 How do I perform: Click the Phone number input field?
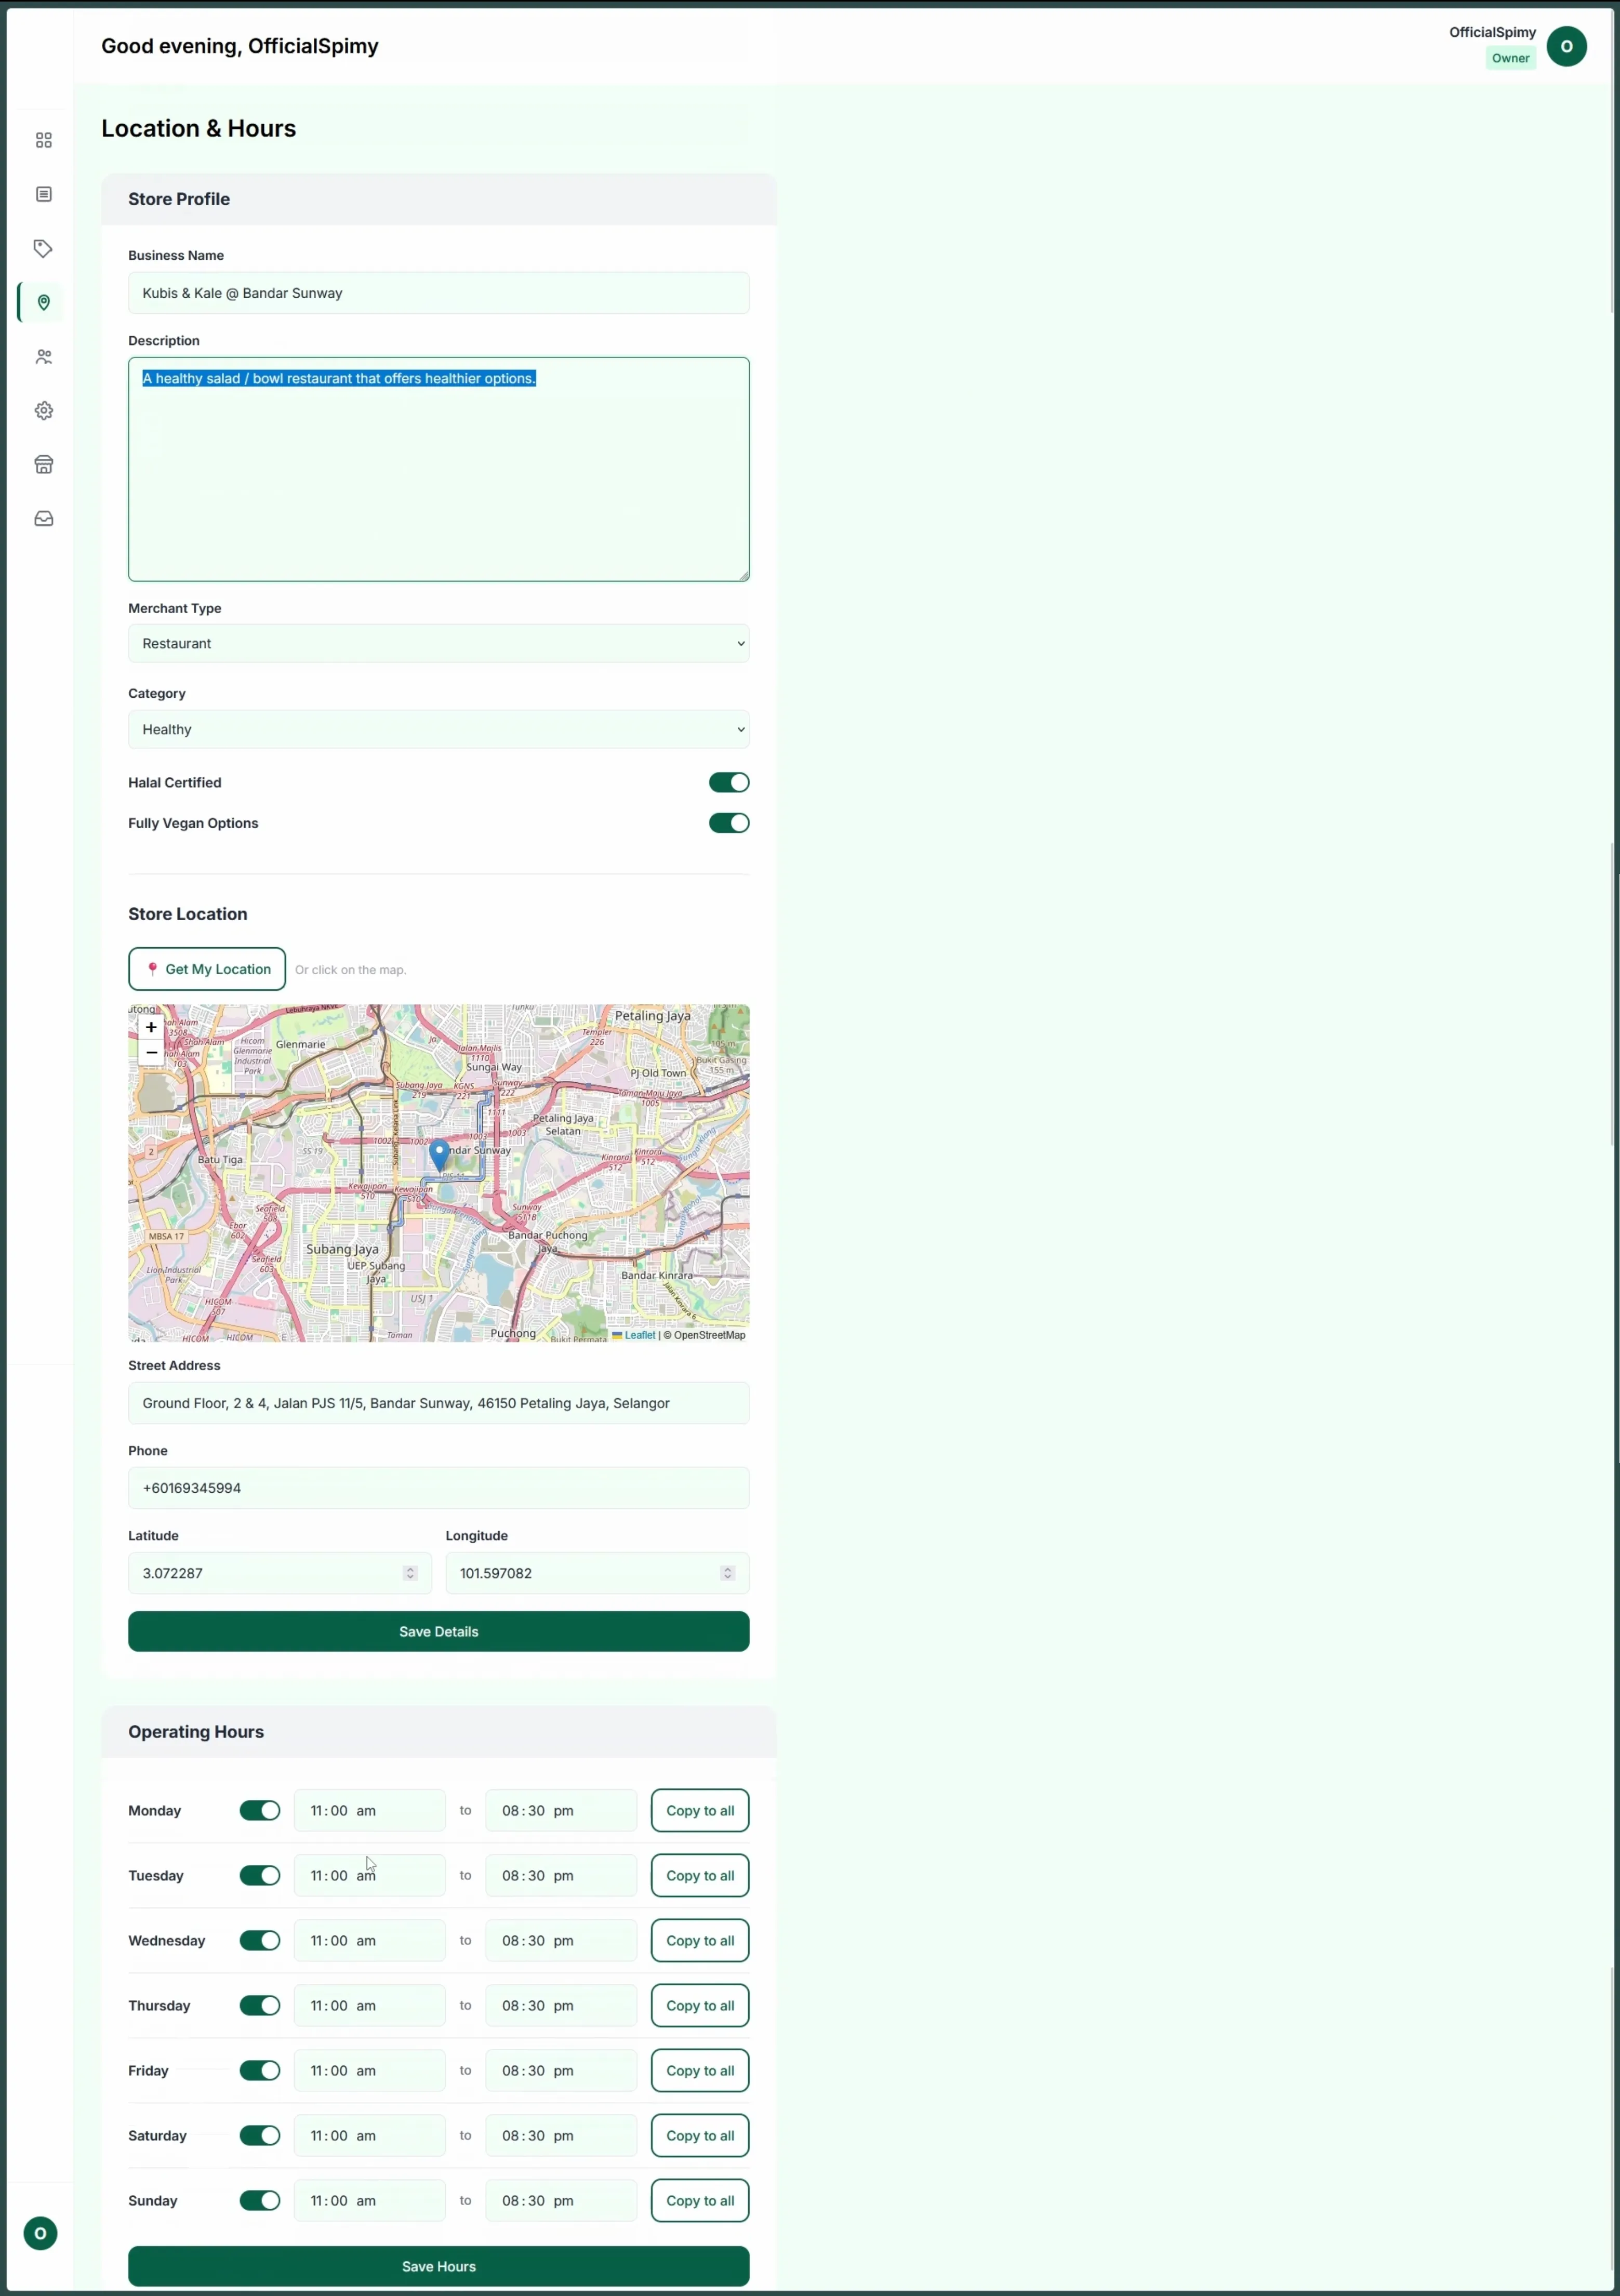coord(439,1488)
